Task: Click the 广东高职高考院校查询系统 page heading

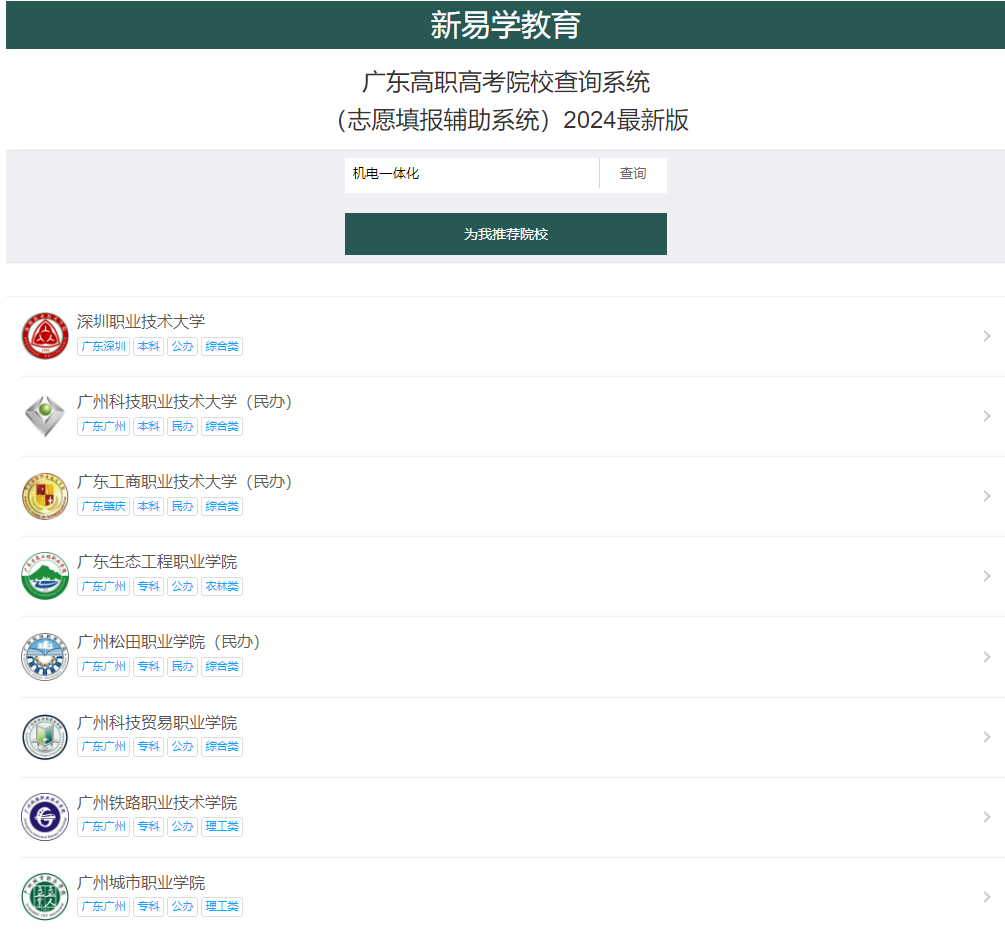Action: point(506,82)
